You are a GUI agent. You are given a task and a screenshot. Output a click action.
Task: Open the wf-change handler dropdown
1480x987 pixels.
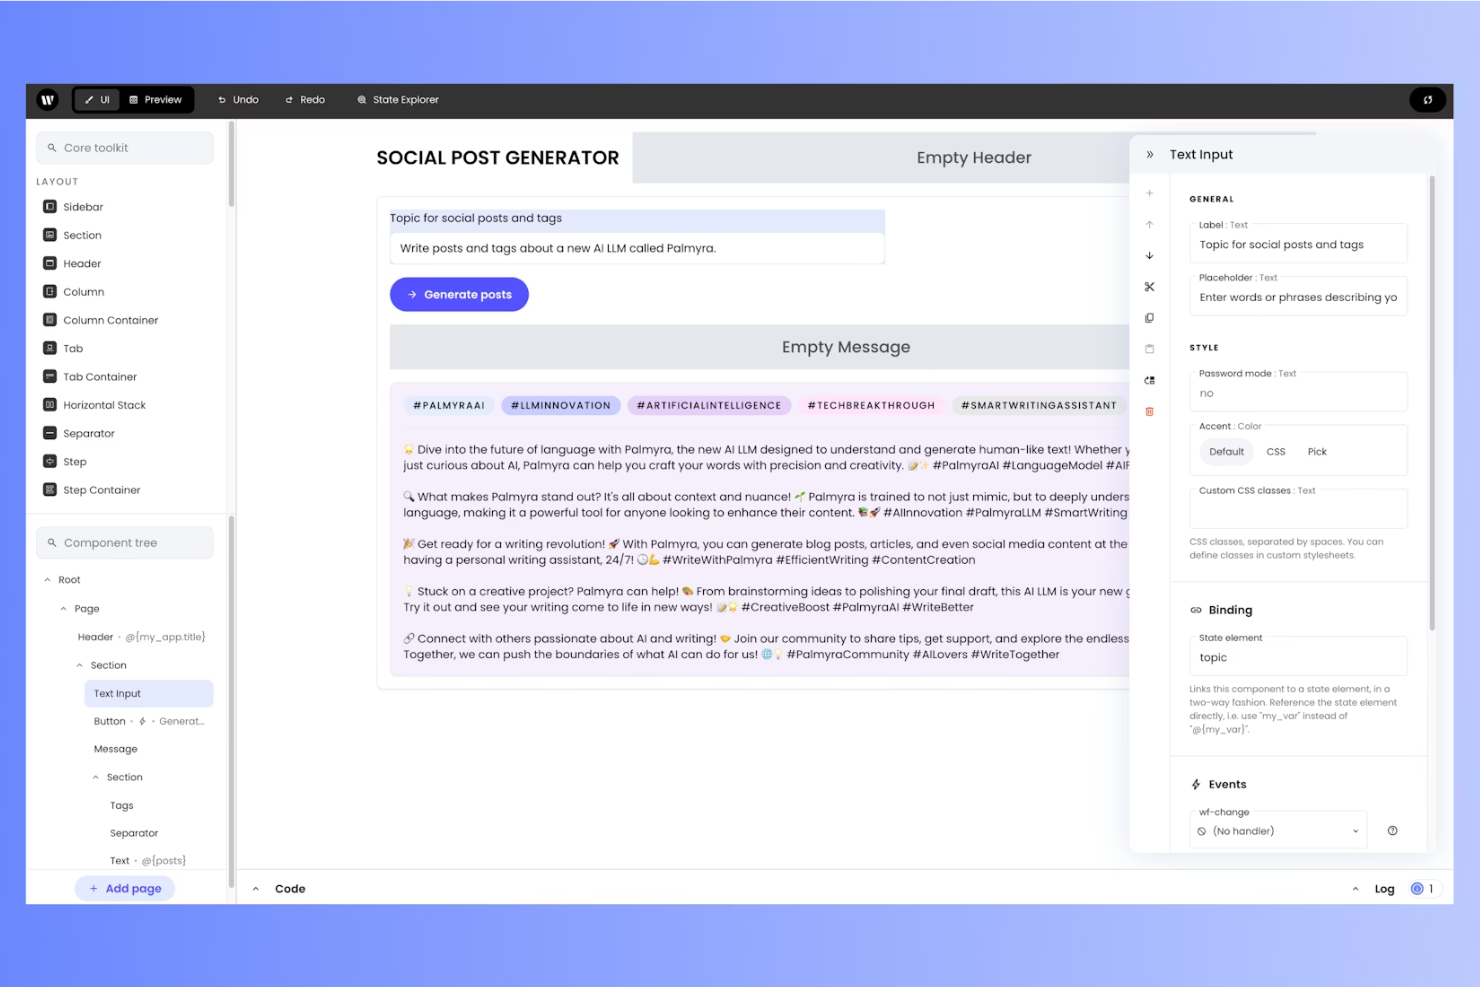[1277, 830]
